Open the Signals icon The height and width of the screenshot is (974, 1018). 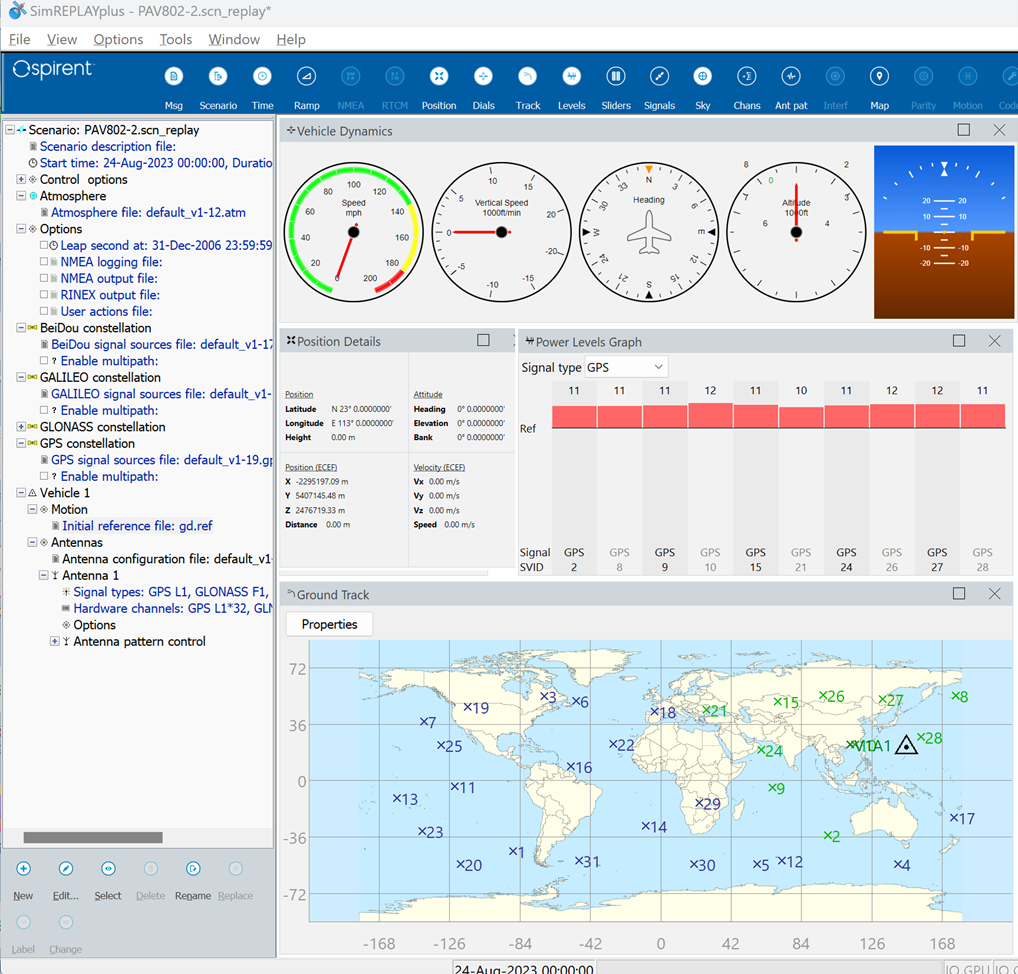tap(660, 77)
